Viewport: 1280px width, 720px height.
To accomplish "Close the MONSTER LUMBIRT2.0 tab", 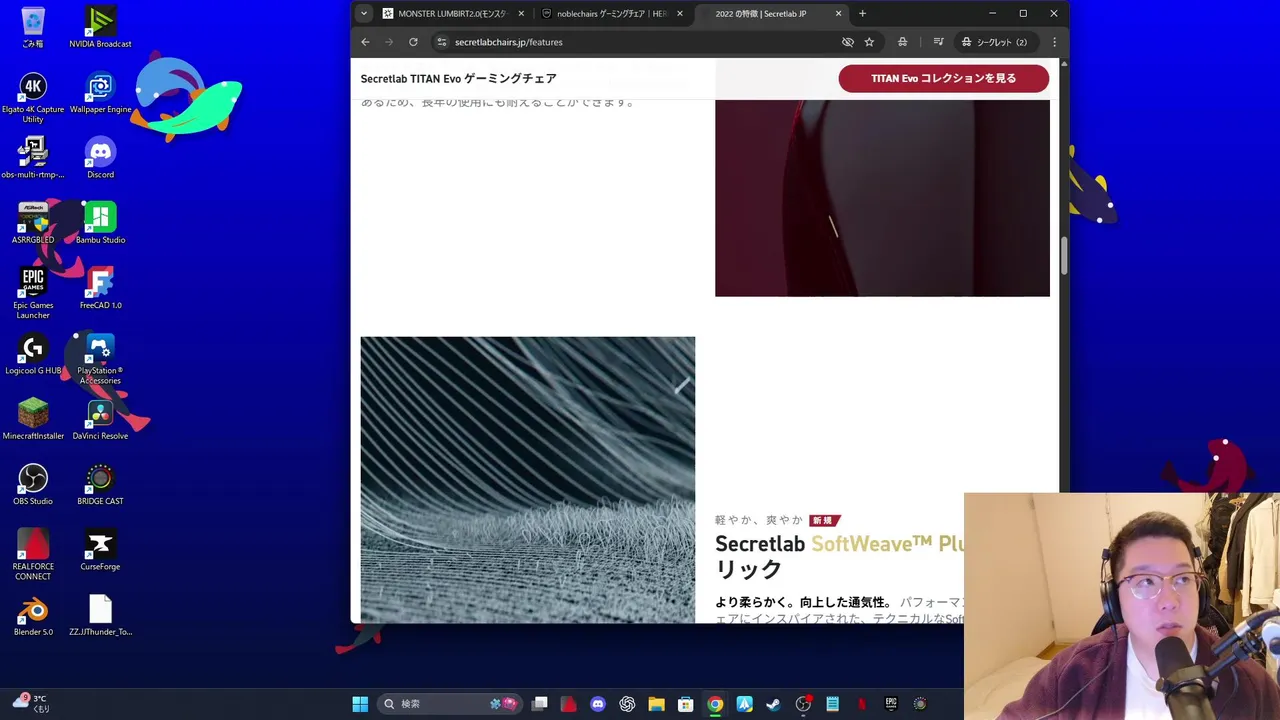I will point(521,14).
